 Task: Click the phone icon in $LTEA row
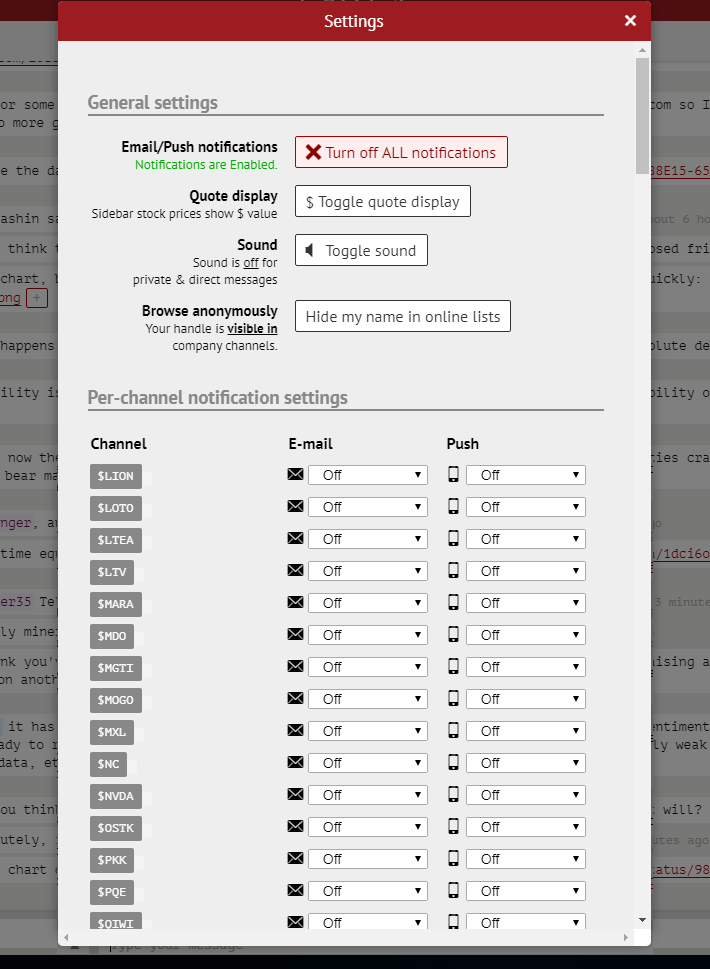coord(454,538)
